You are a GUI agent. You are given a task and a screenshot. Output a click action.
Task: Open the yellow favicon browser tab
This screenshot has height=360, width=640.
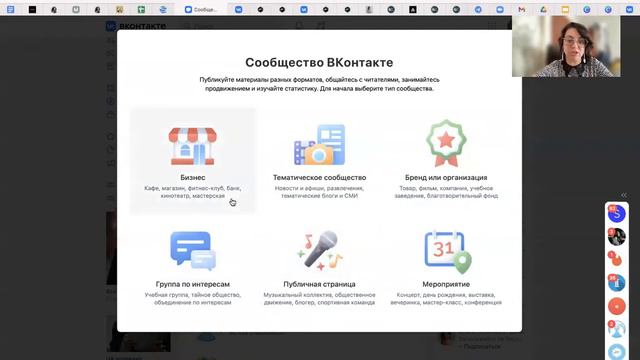[x=565, y=9]
